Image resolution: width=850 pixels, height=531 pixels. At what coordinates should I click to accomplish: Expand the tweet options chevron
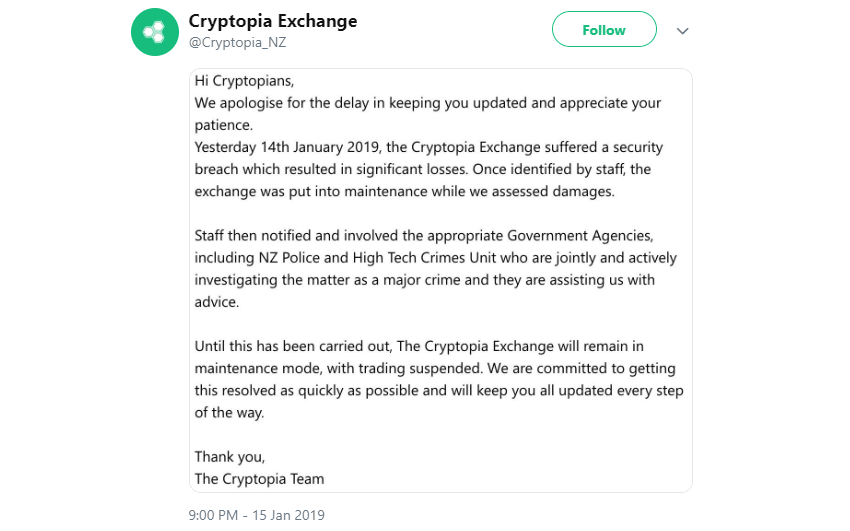[x=683, y=31]
